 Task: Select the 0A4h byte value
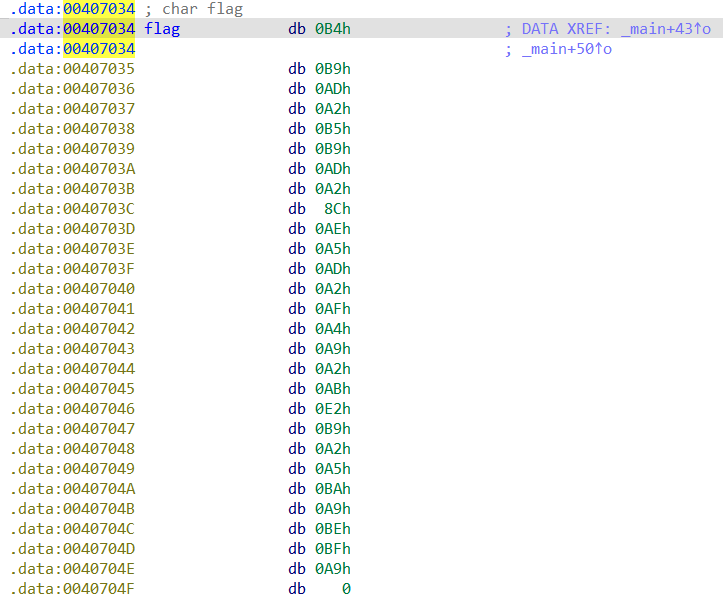pyautogui.click(x=333, y=329)
